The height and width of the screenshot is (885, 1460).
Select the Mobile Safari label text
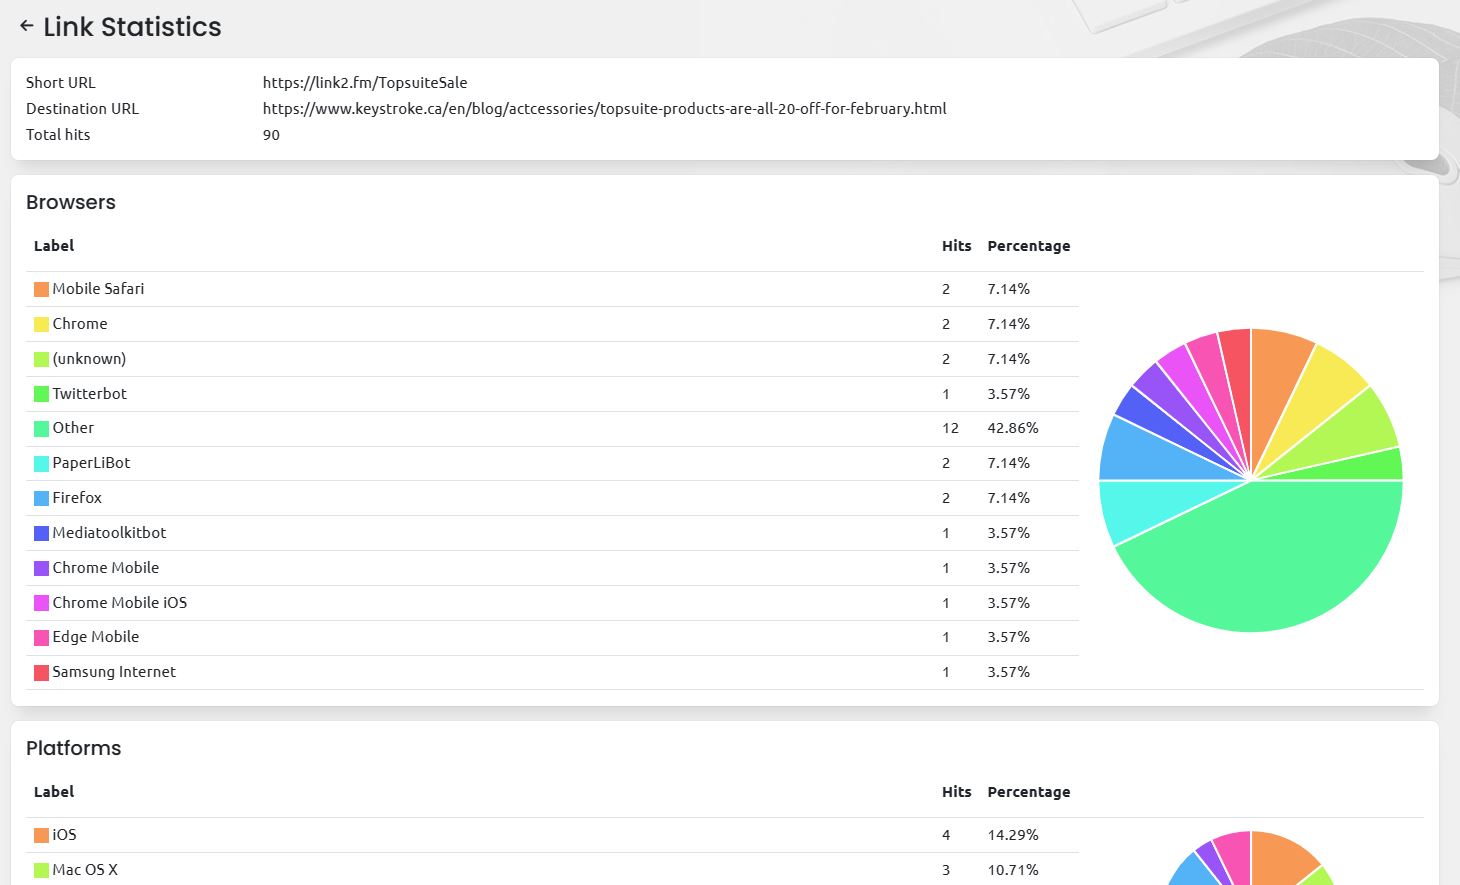point(98,289)
